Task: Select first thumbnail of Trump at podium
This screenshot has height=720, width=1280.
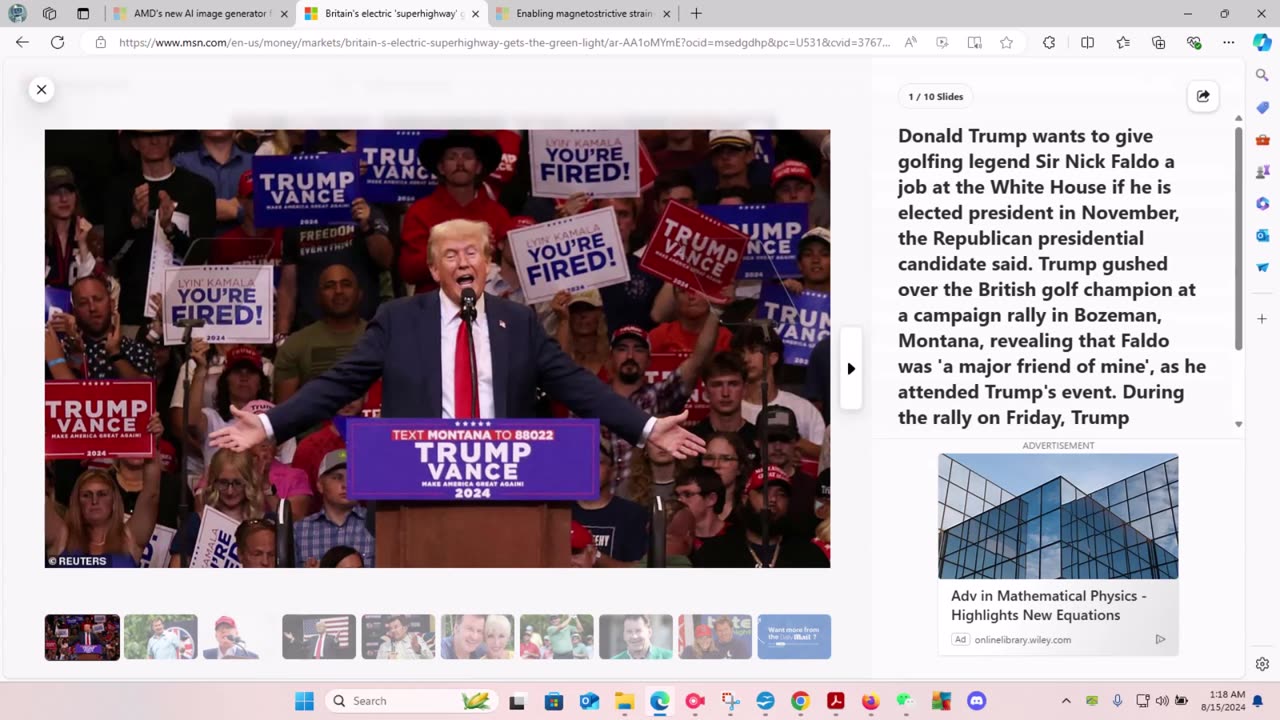Action: 82,637
